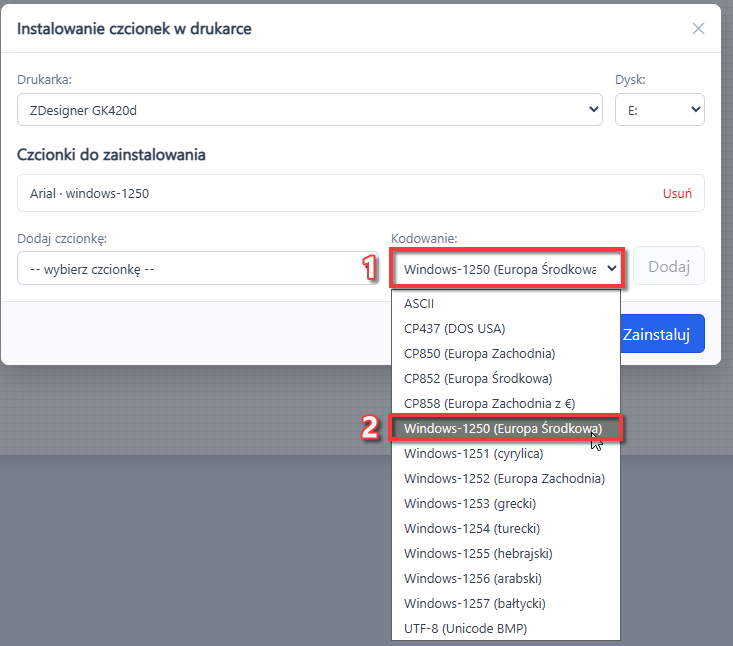Click the 'Czcionki do zainstalowania' heading
Screen dimensions: 733x646
pos(111,155)
